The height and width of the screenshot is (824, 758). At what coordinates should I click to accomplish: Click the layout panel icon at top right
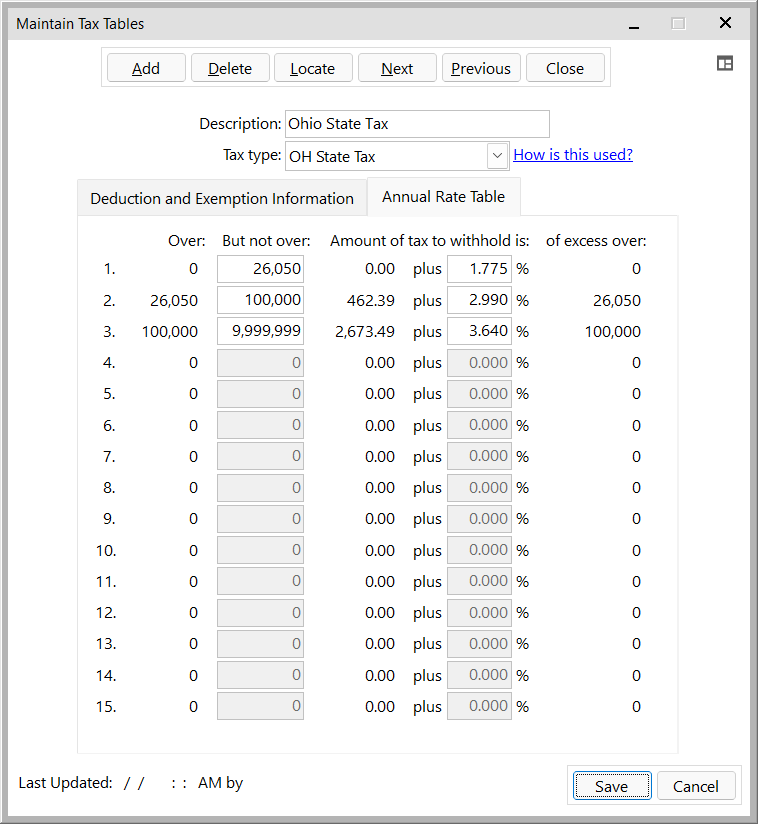(x=725, y=63)
